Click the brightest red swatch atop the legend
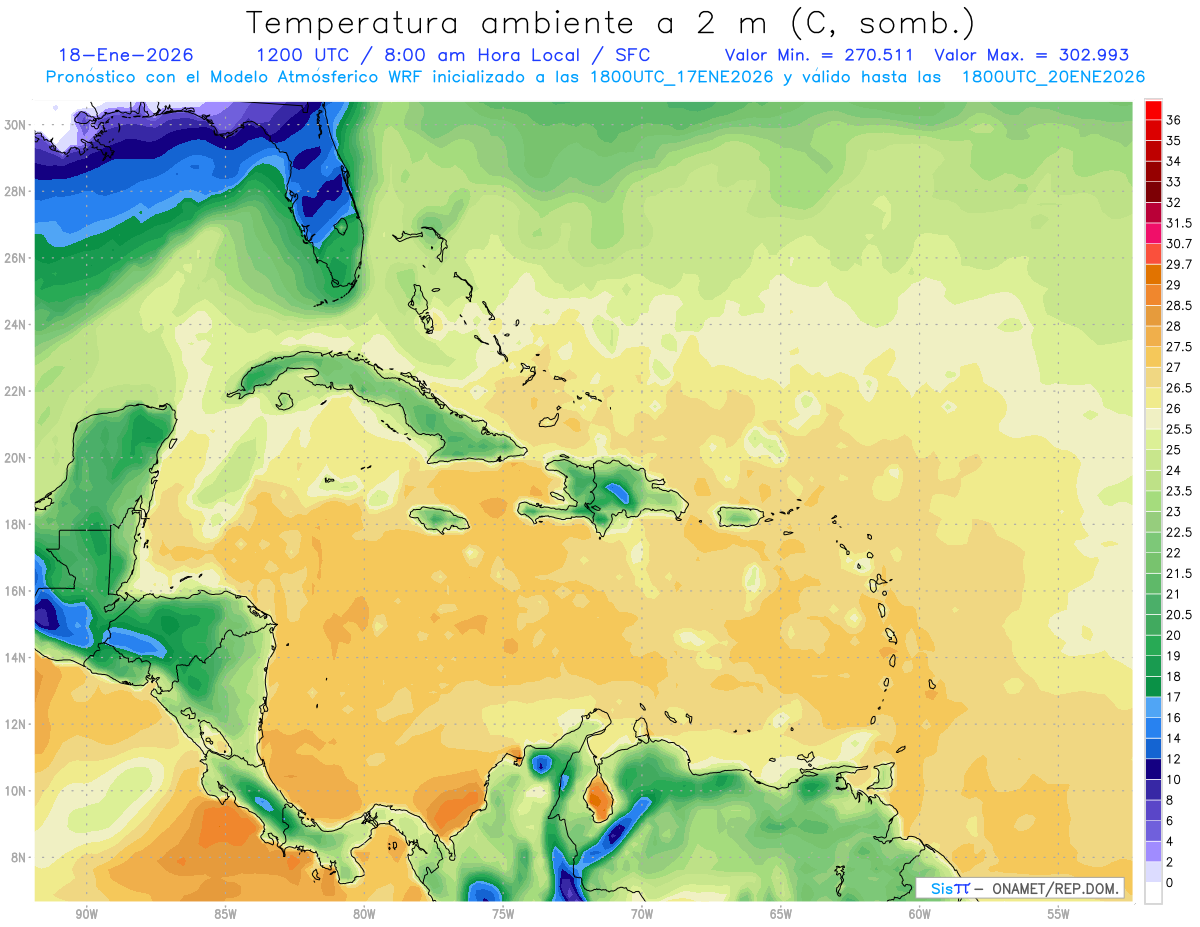 point(1153,111)
